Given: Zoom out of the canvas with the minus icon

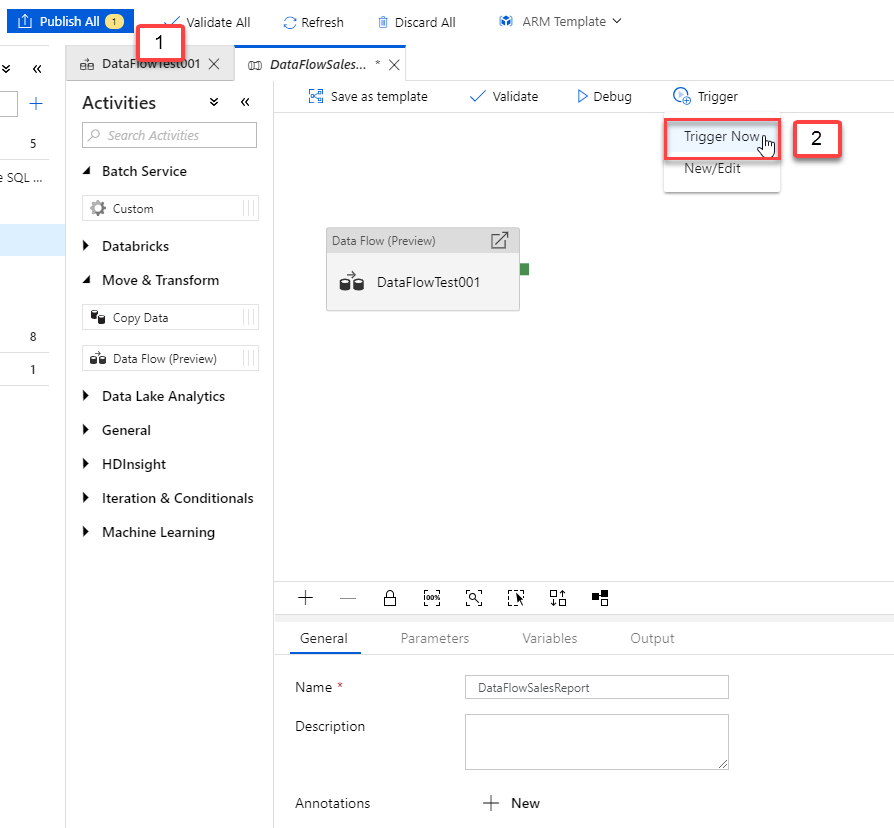Looking at the screenshot, I should 348,598.
